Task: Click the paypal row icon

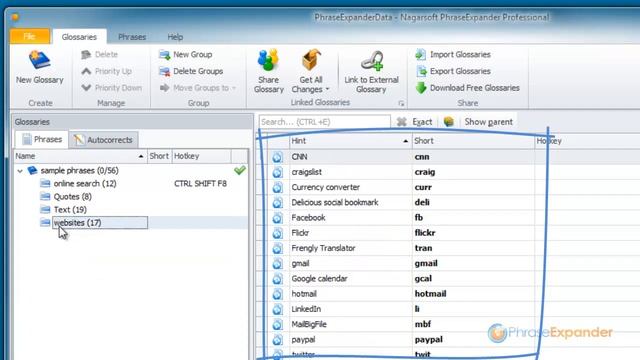Action: (277, 340)
